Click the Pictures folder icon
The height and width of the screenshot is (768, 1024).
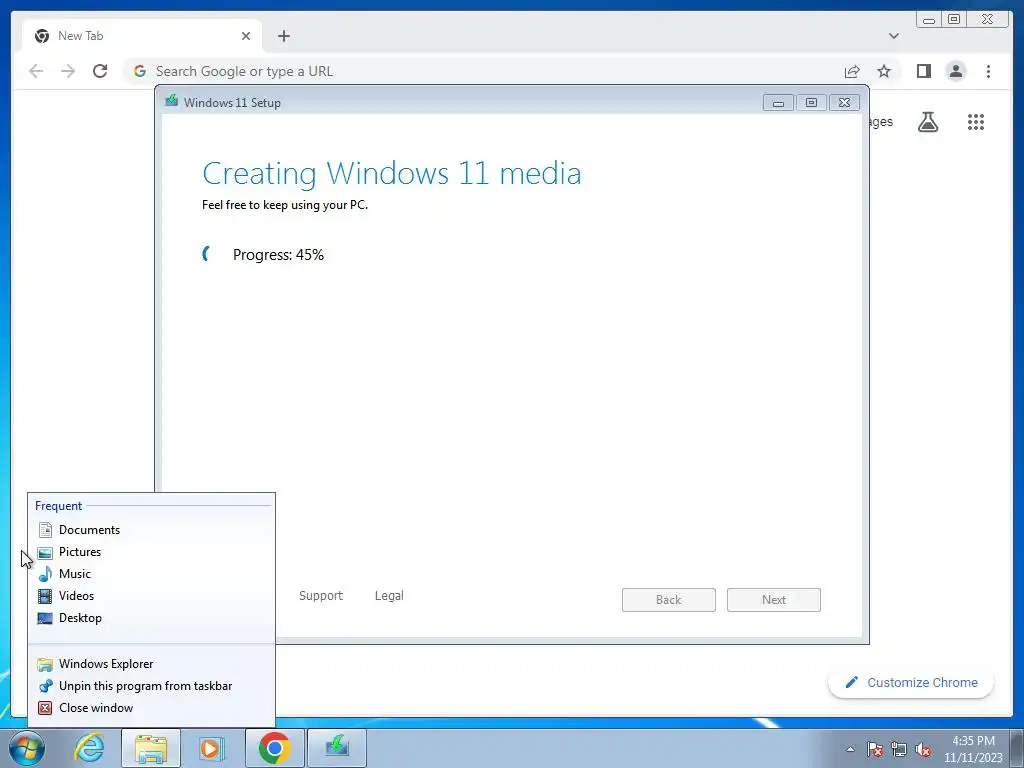point(45,552)
